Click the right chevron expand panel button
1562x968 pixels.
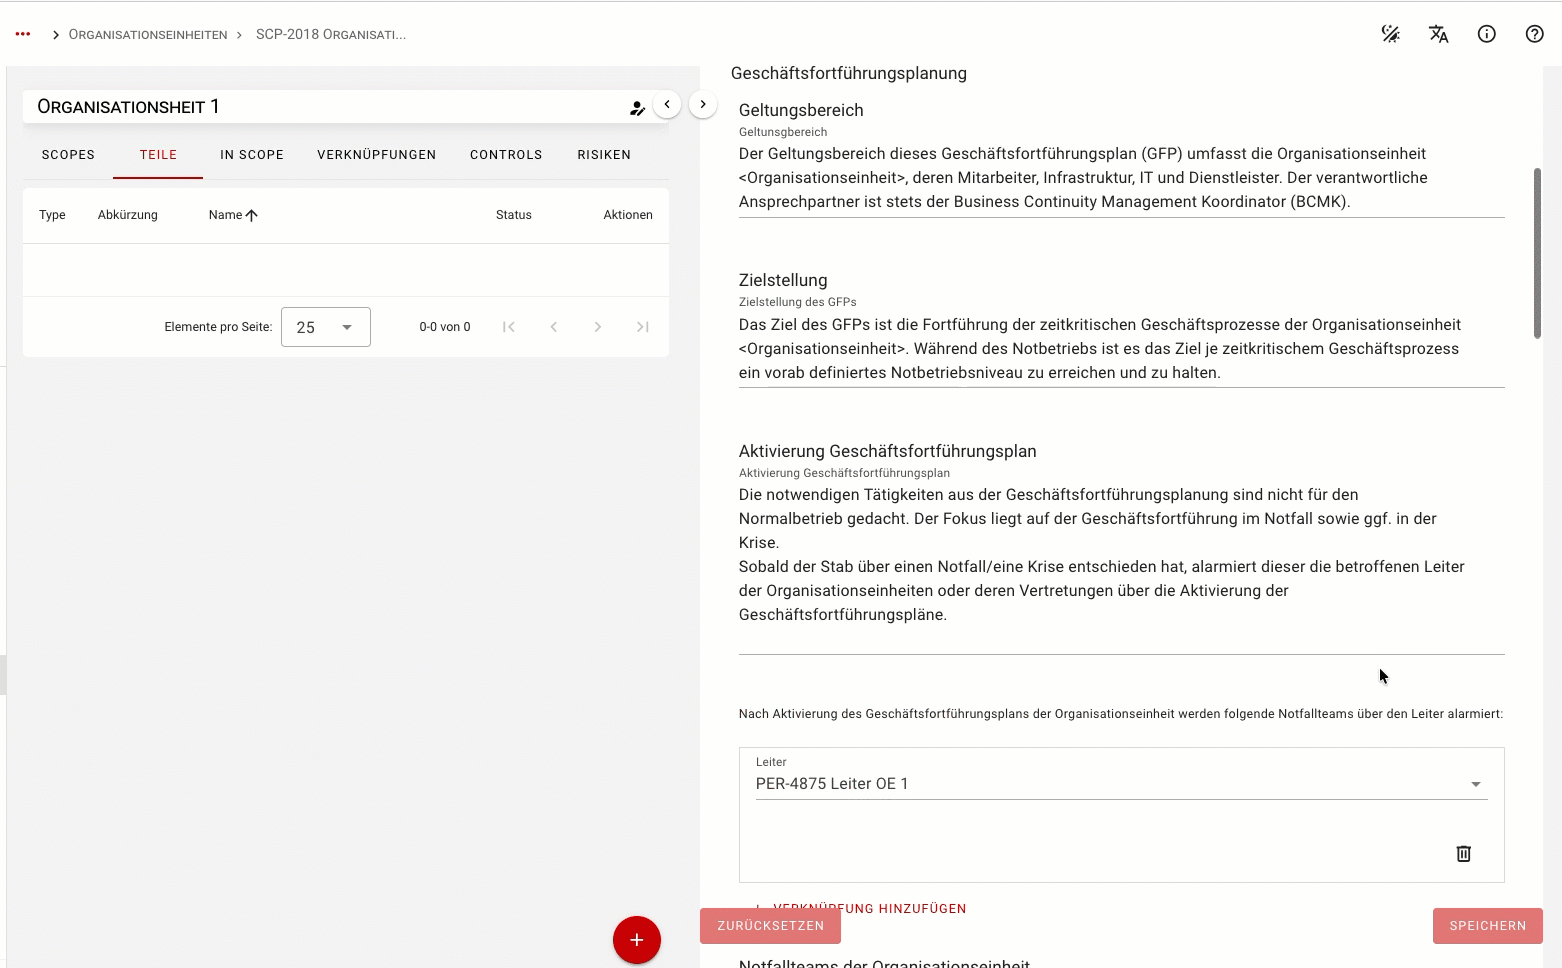pos(703,104)
